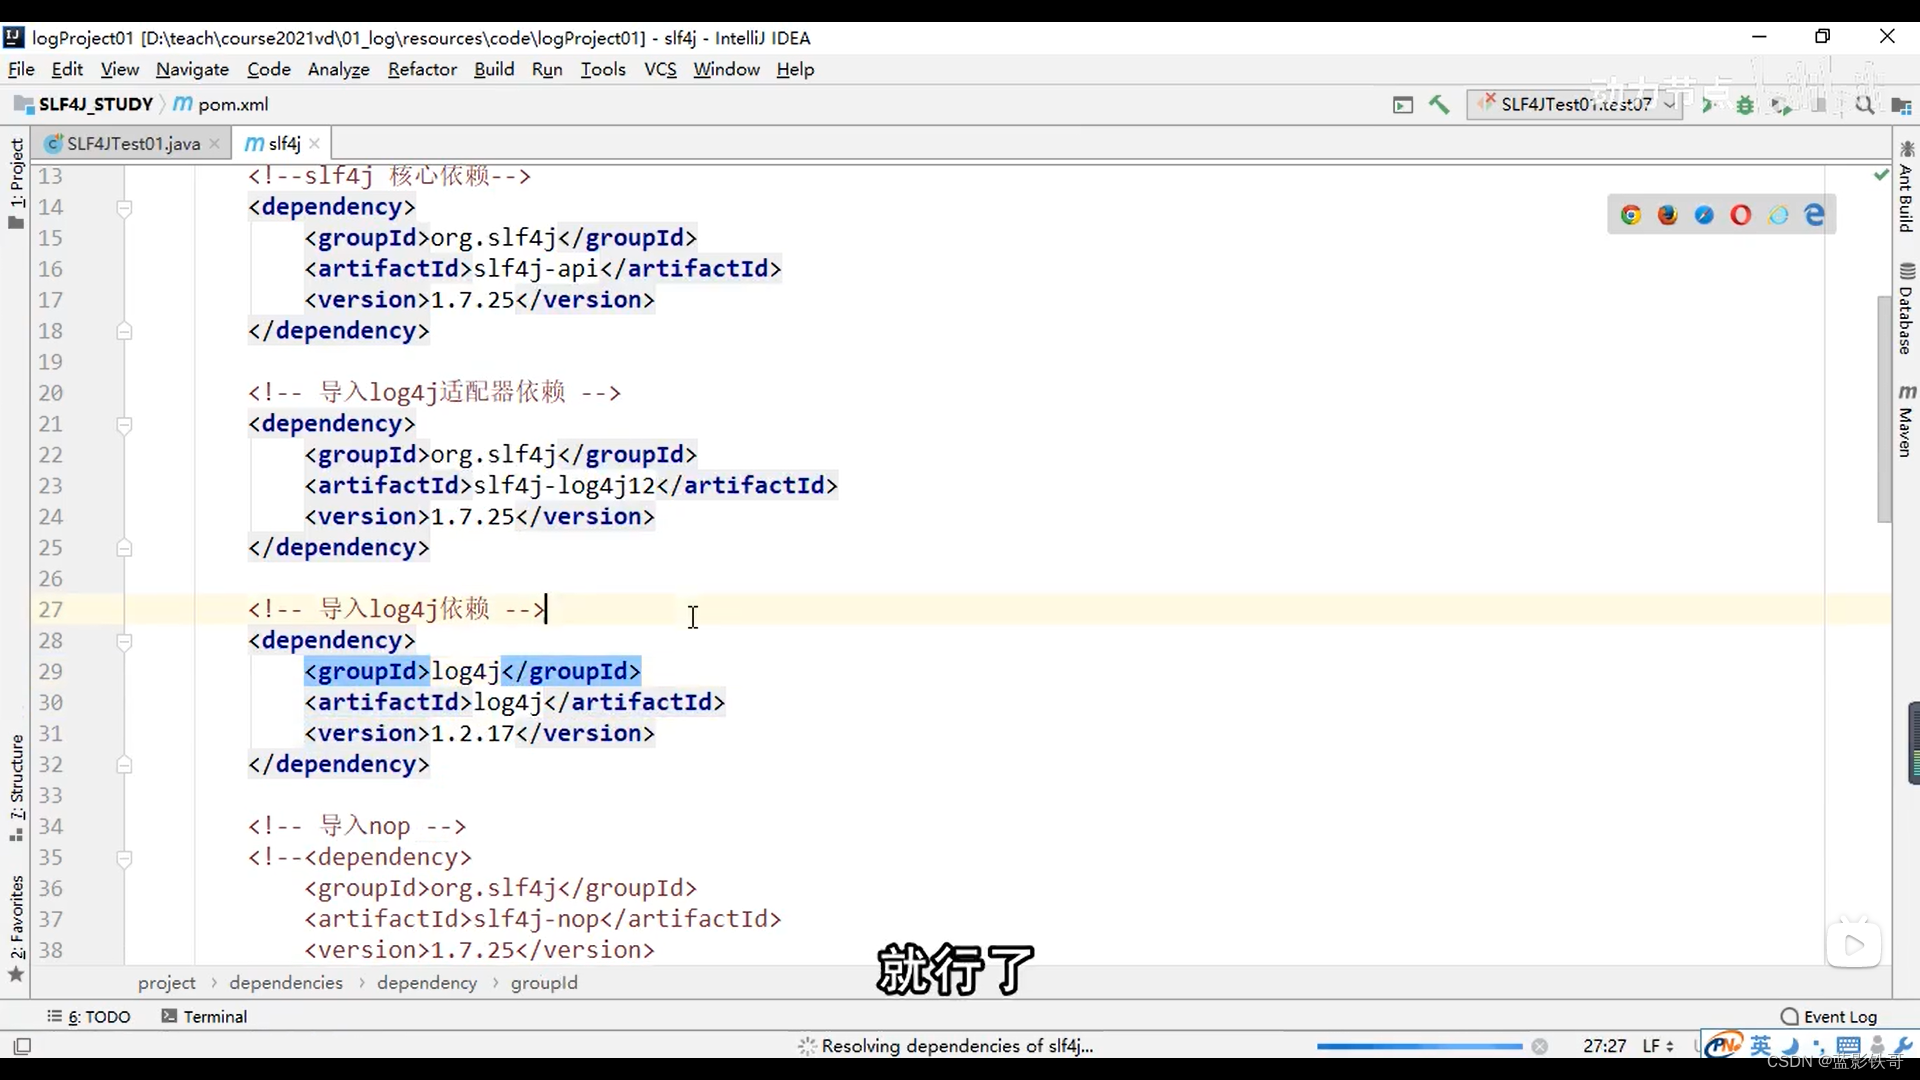Collapse dependency fold end at line 25
1920x1080 pixels.
(124, 548)
